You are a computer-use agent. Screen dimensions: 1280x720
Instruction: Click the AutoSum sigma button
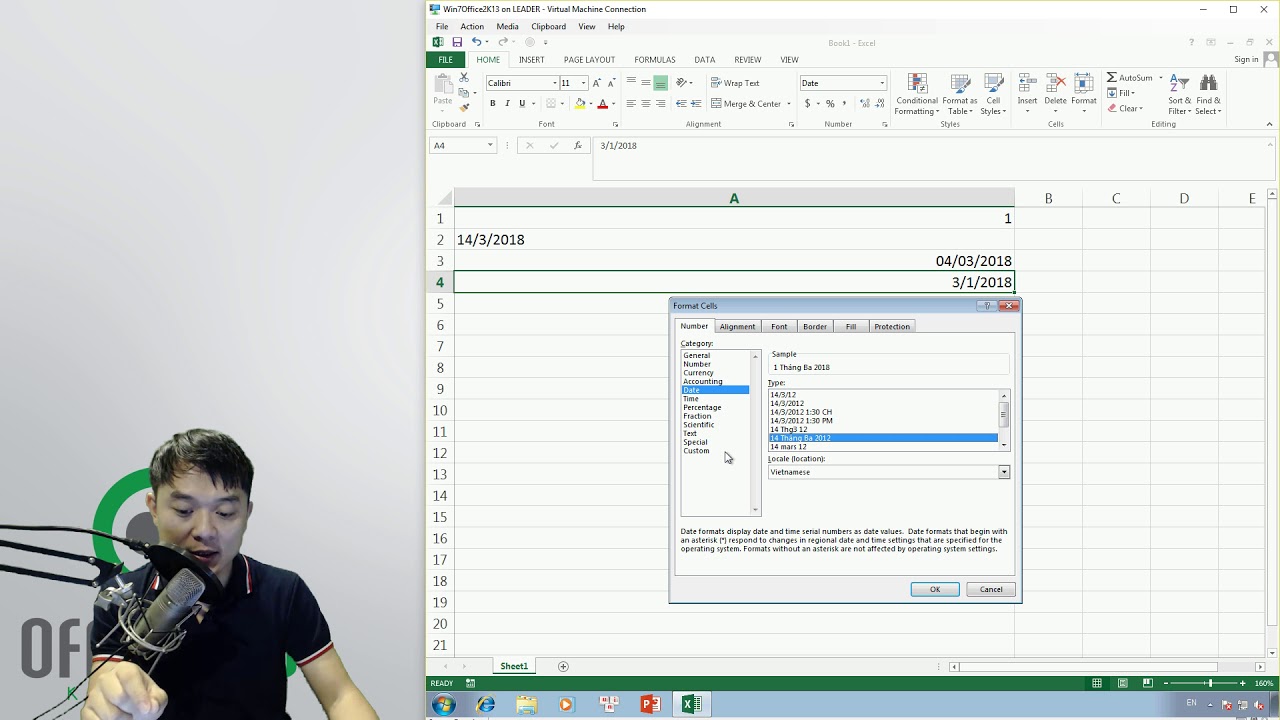(1130, 78)
